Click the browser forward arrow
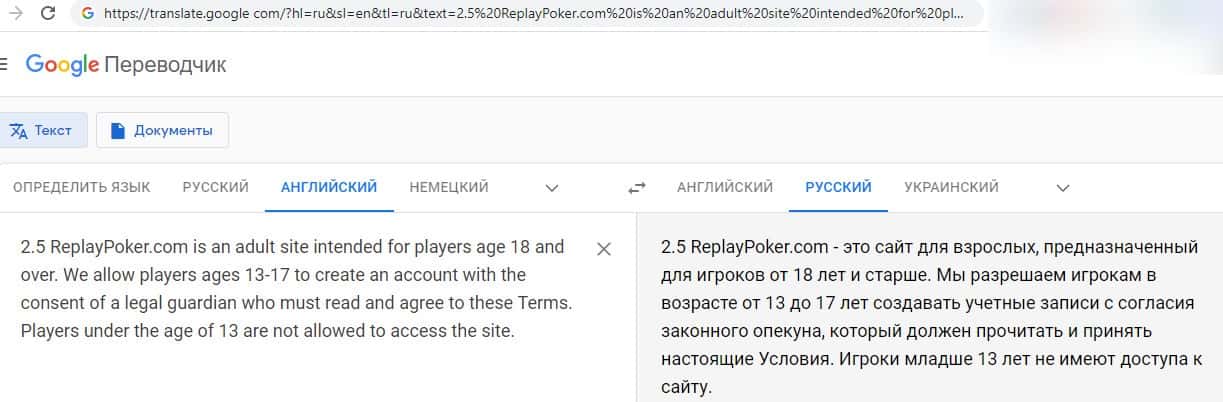 point(15,14)
